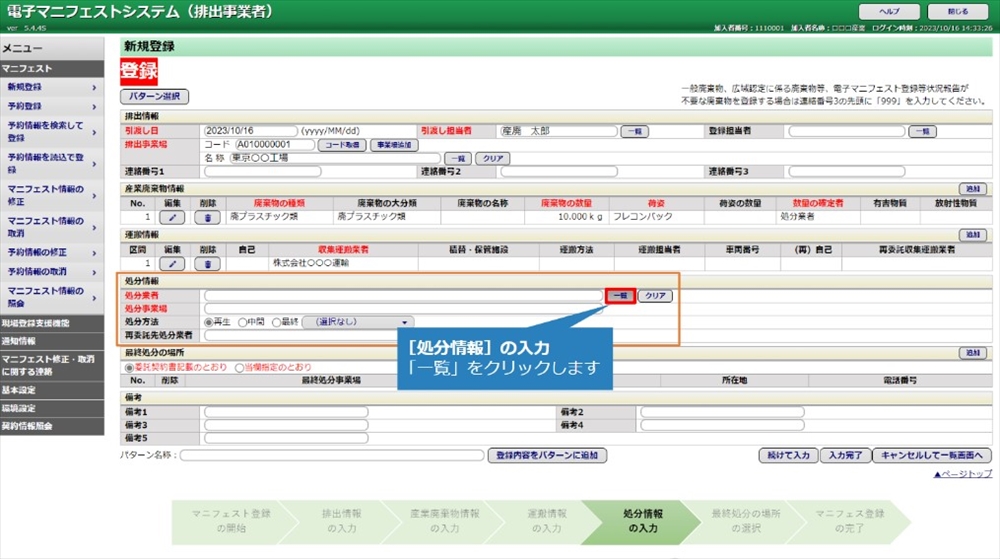Focus the 登録担当者 field
Viewport: 1000px width, 559px height.
tap(847, 131)
